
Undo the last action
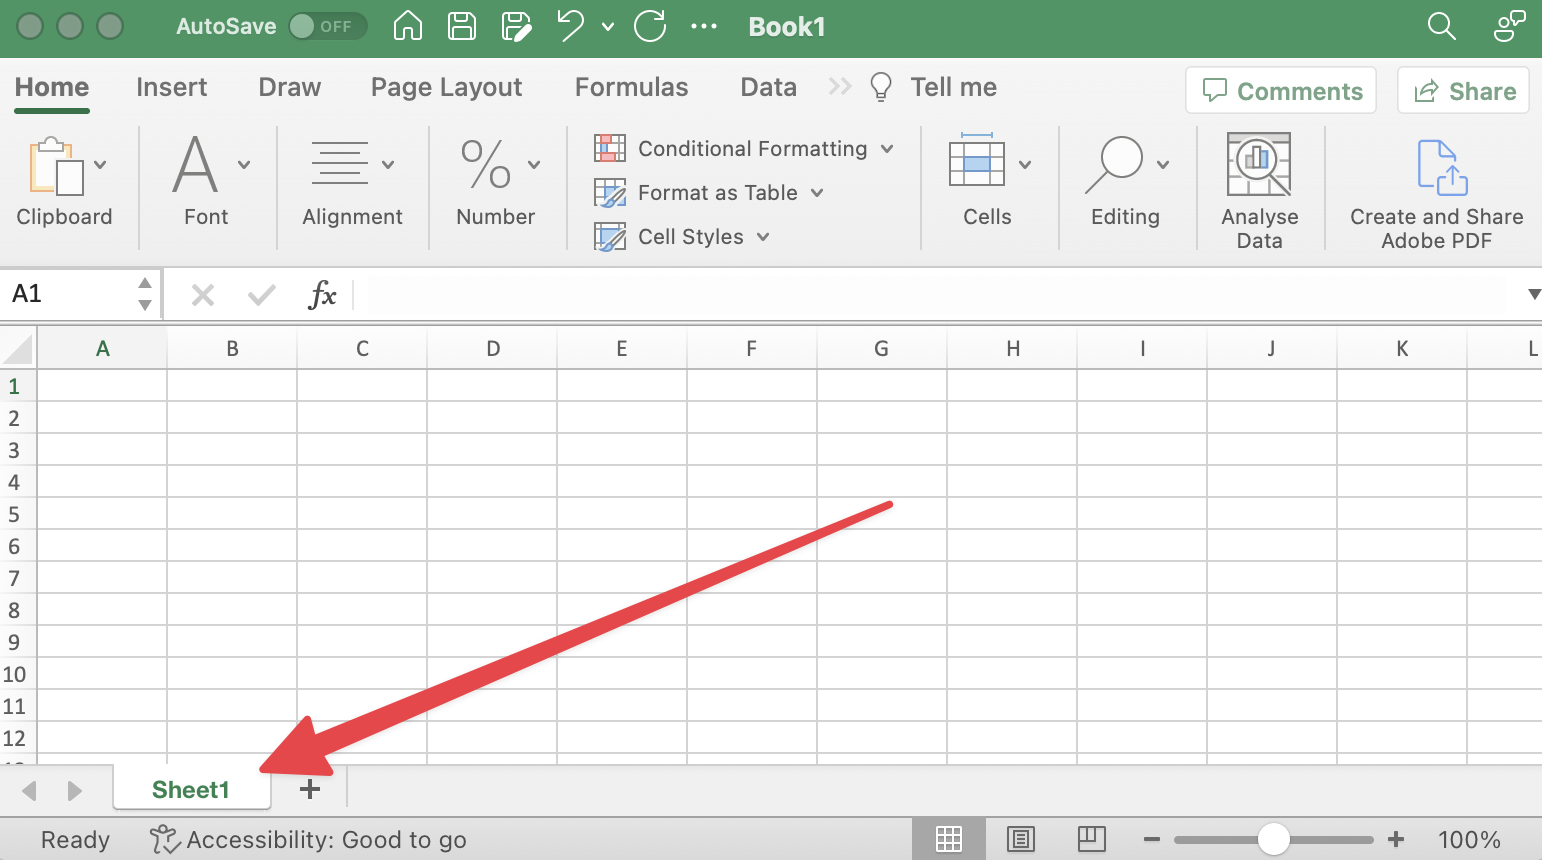[571, 26]
